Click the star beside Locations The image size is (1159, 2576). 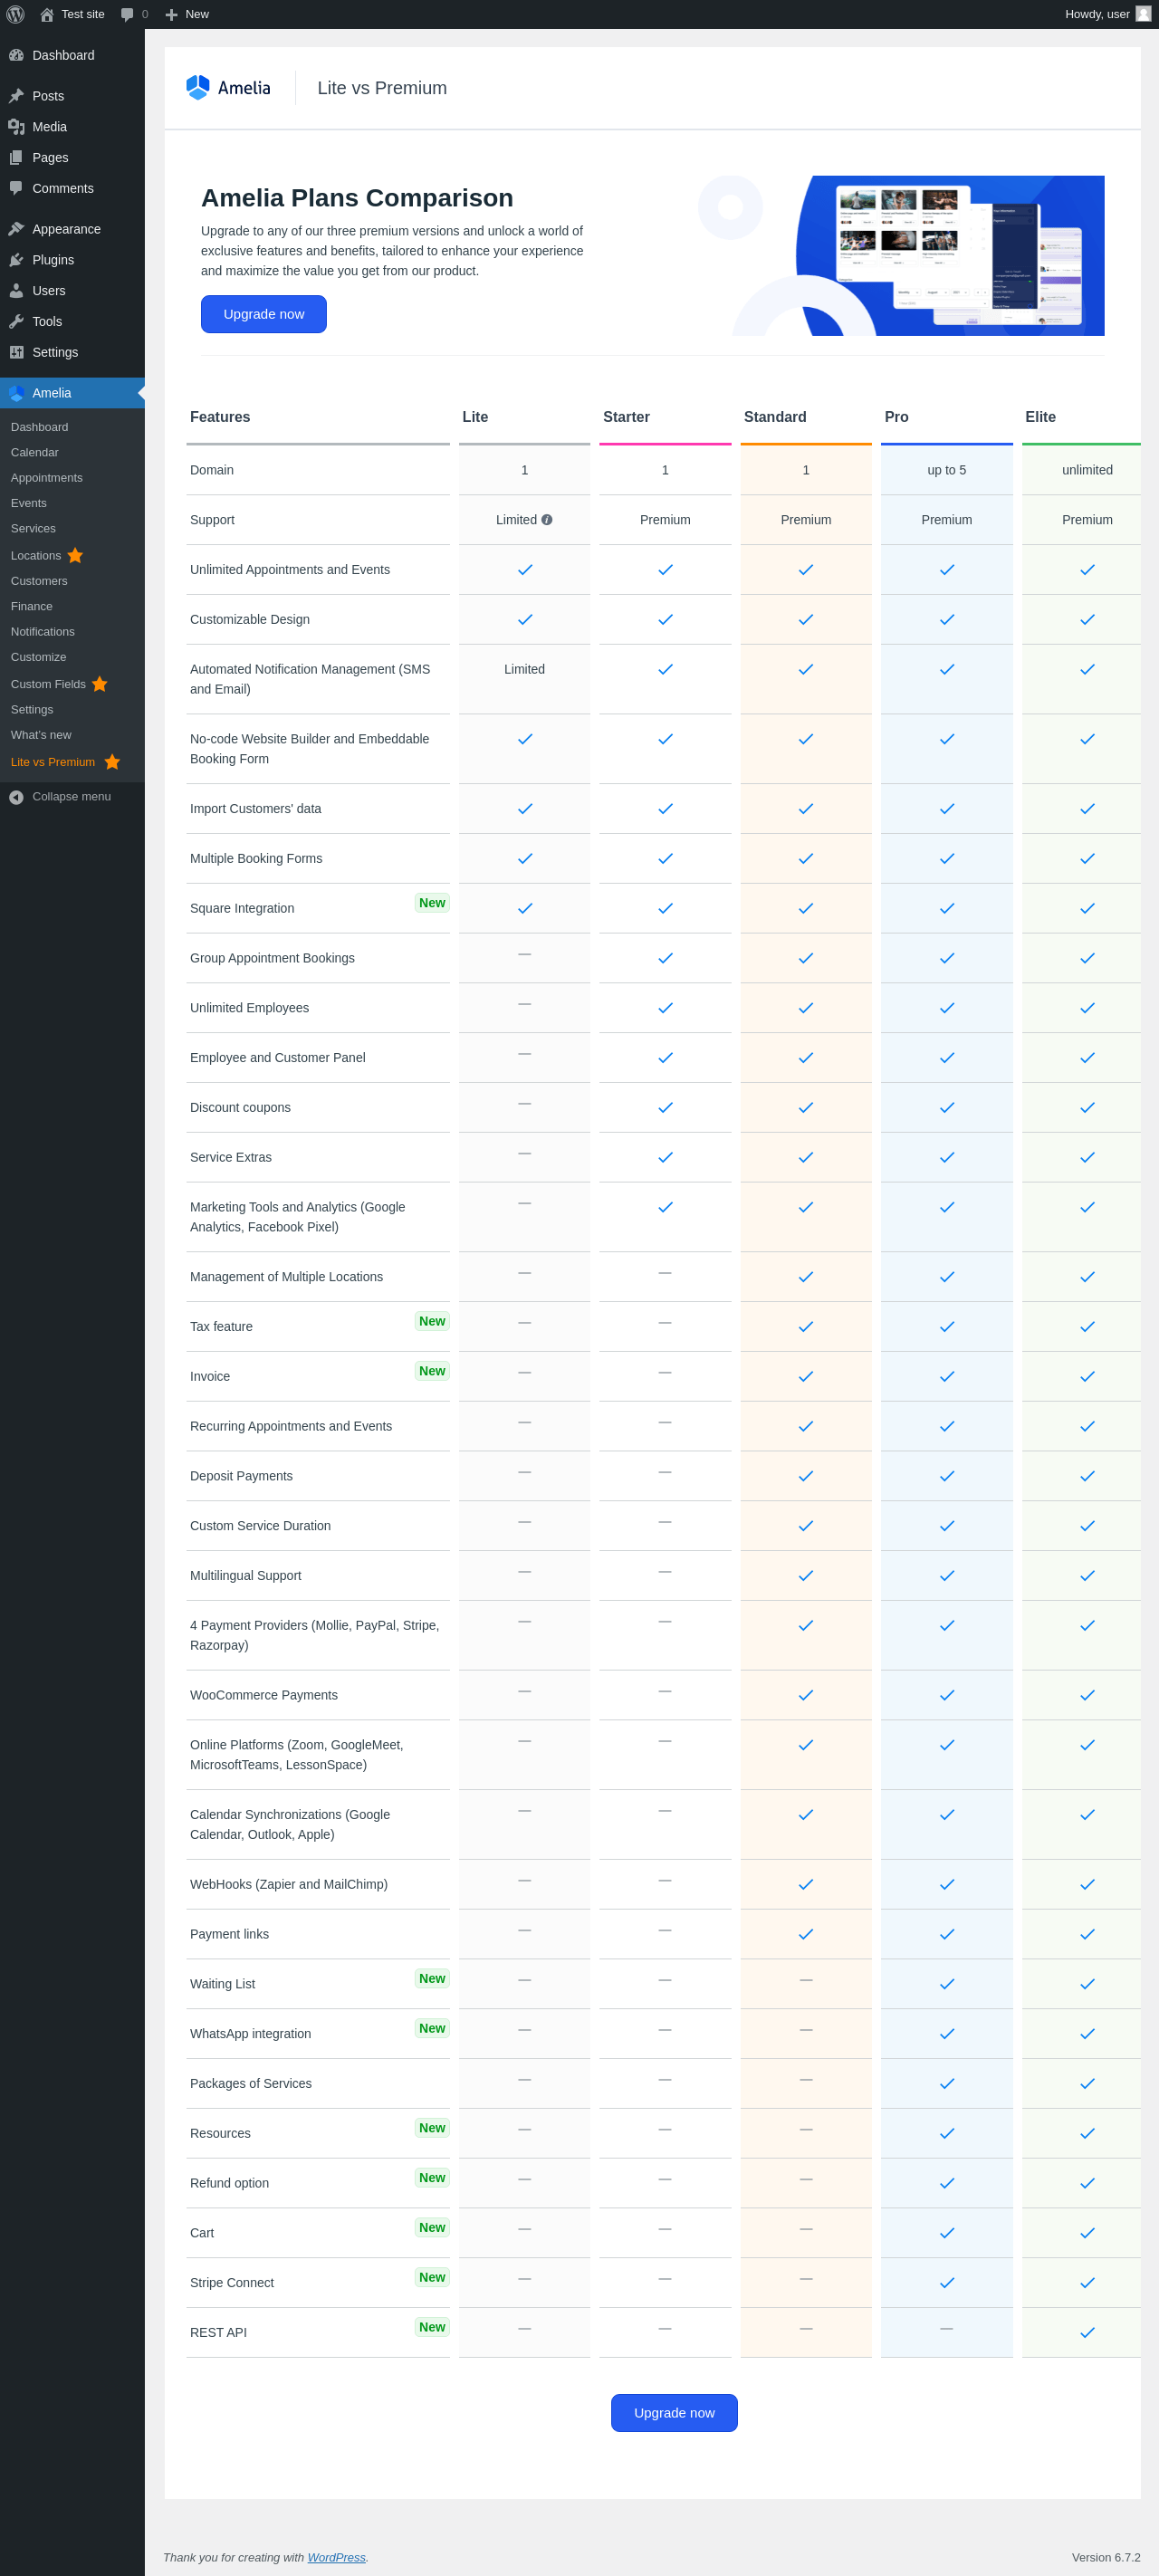pos(75,556)
